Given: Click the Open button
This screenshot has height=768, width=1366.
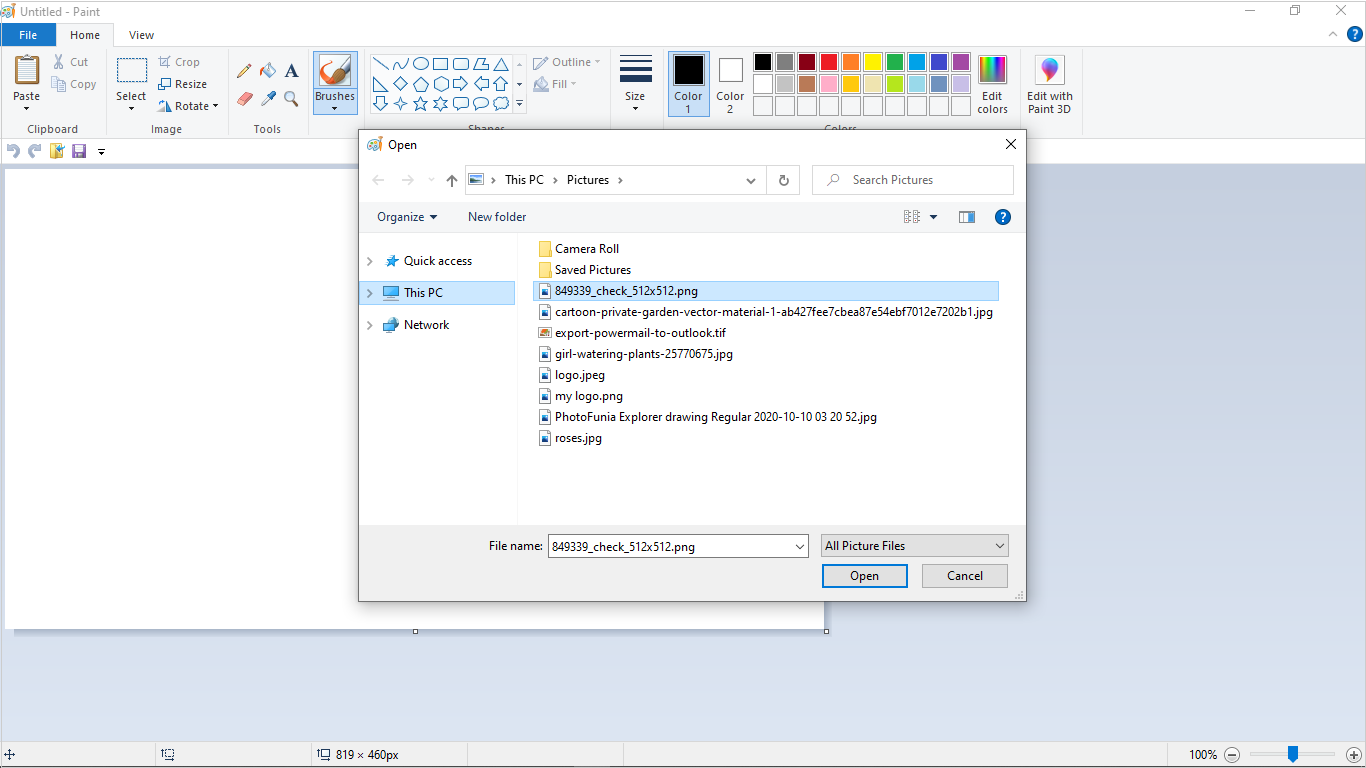Looking at the screenshot, I should [x=864, y=576].
